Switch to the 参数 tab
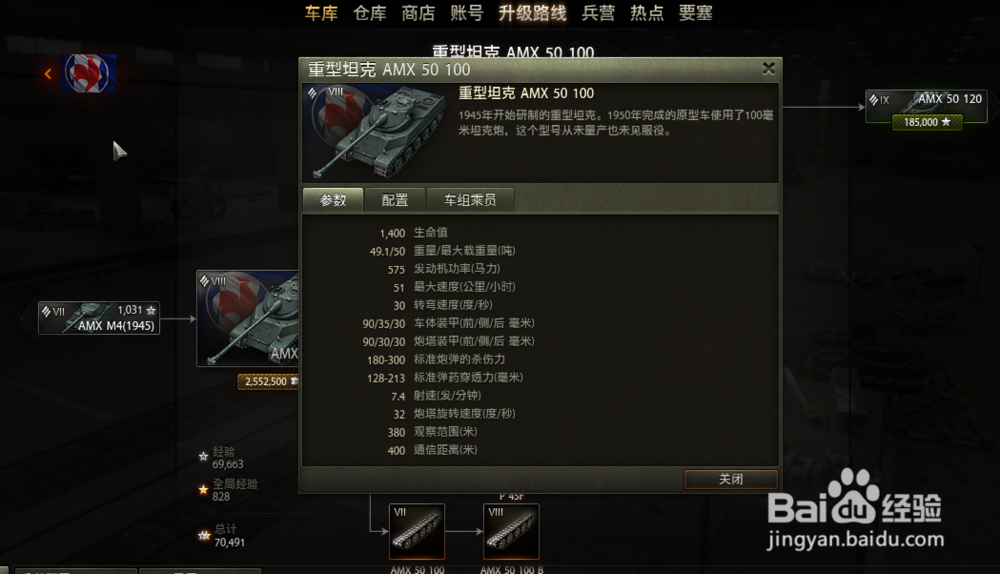The width and height of the screenshot is (1000, 574). pyautogui.click(x=333, y=200)
